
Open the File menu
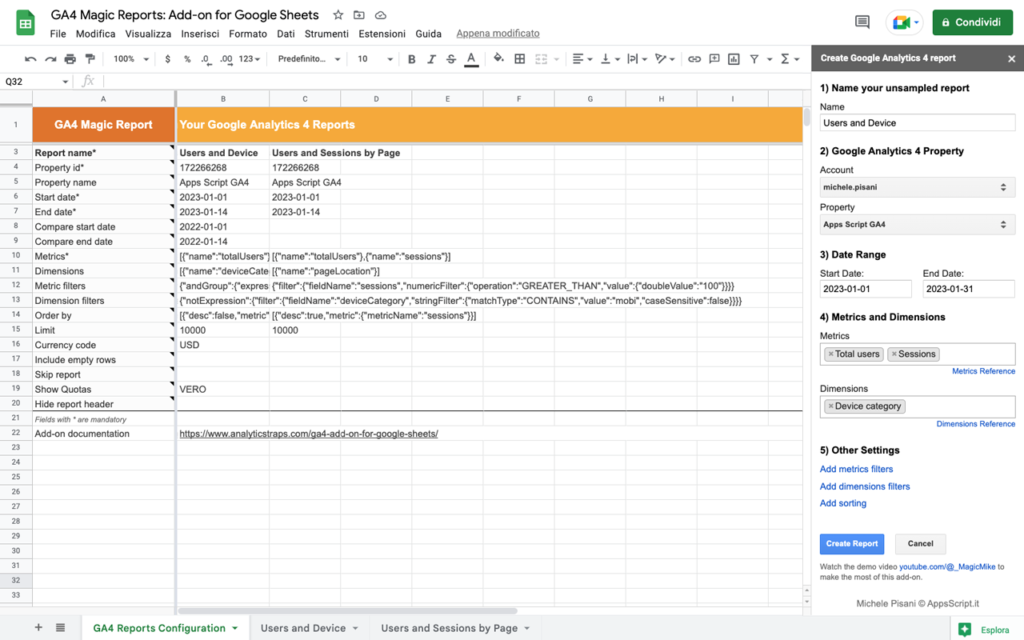[x=57, y=34]
